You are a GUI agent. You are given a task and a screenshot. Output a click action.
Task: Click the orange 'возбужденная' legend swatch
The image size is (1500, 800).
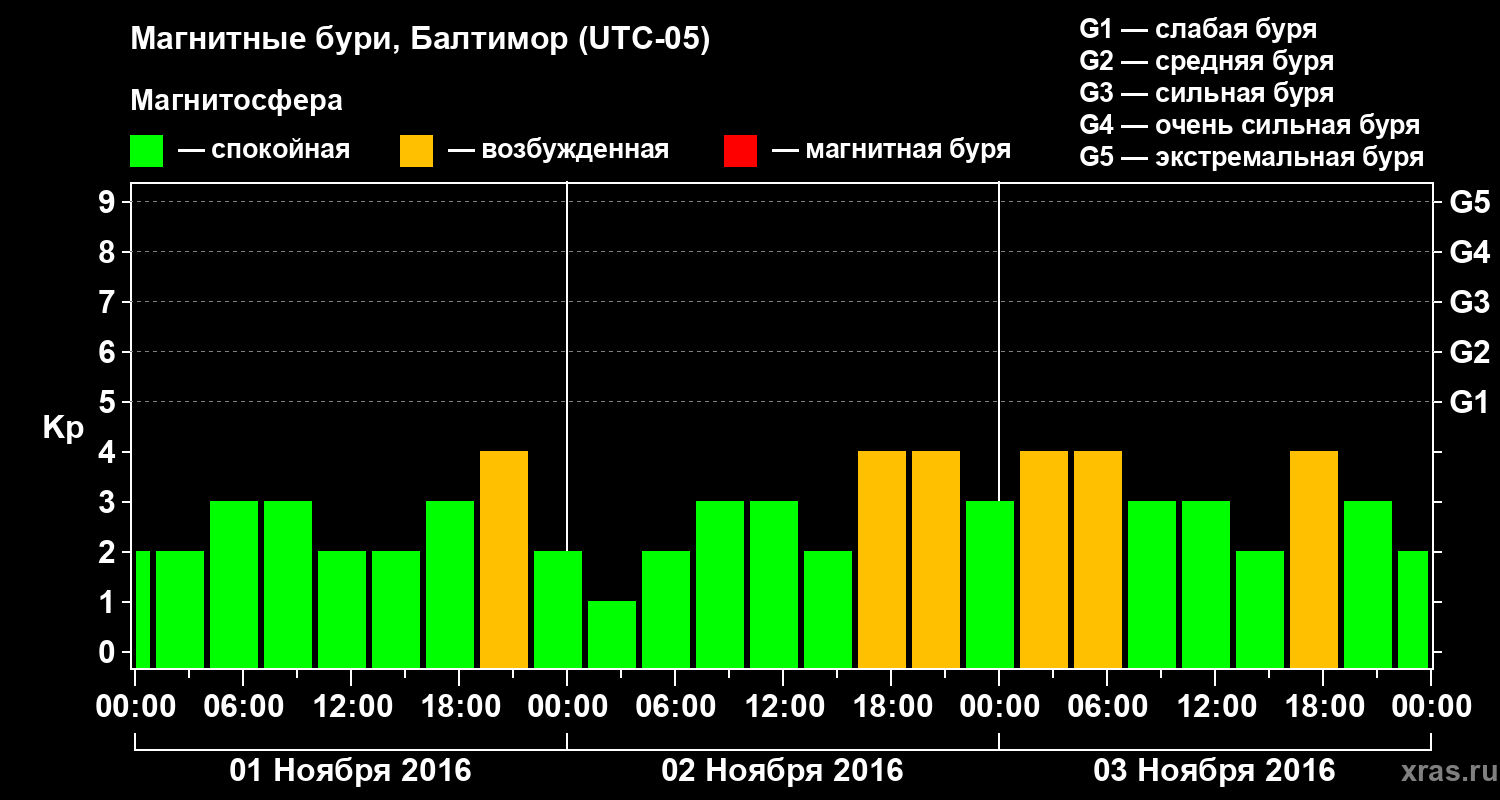click(416, 151)
